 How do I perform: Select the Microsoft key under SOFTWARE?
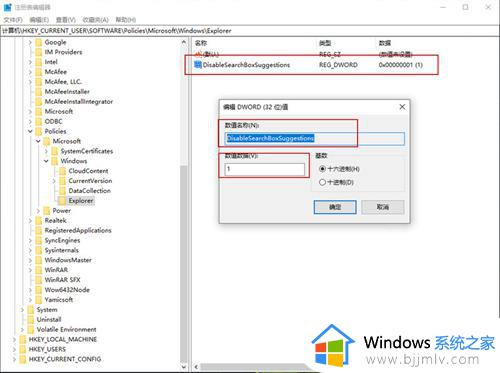pos(59,111)
